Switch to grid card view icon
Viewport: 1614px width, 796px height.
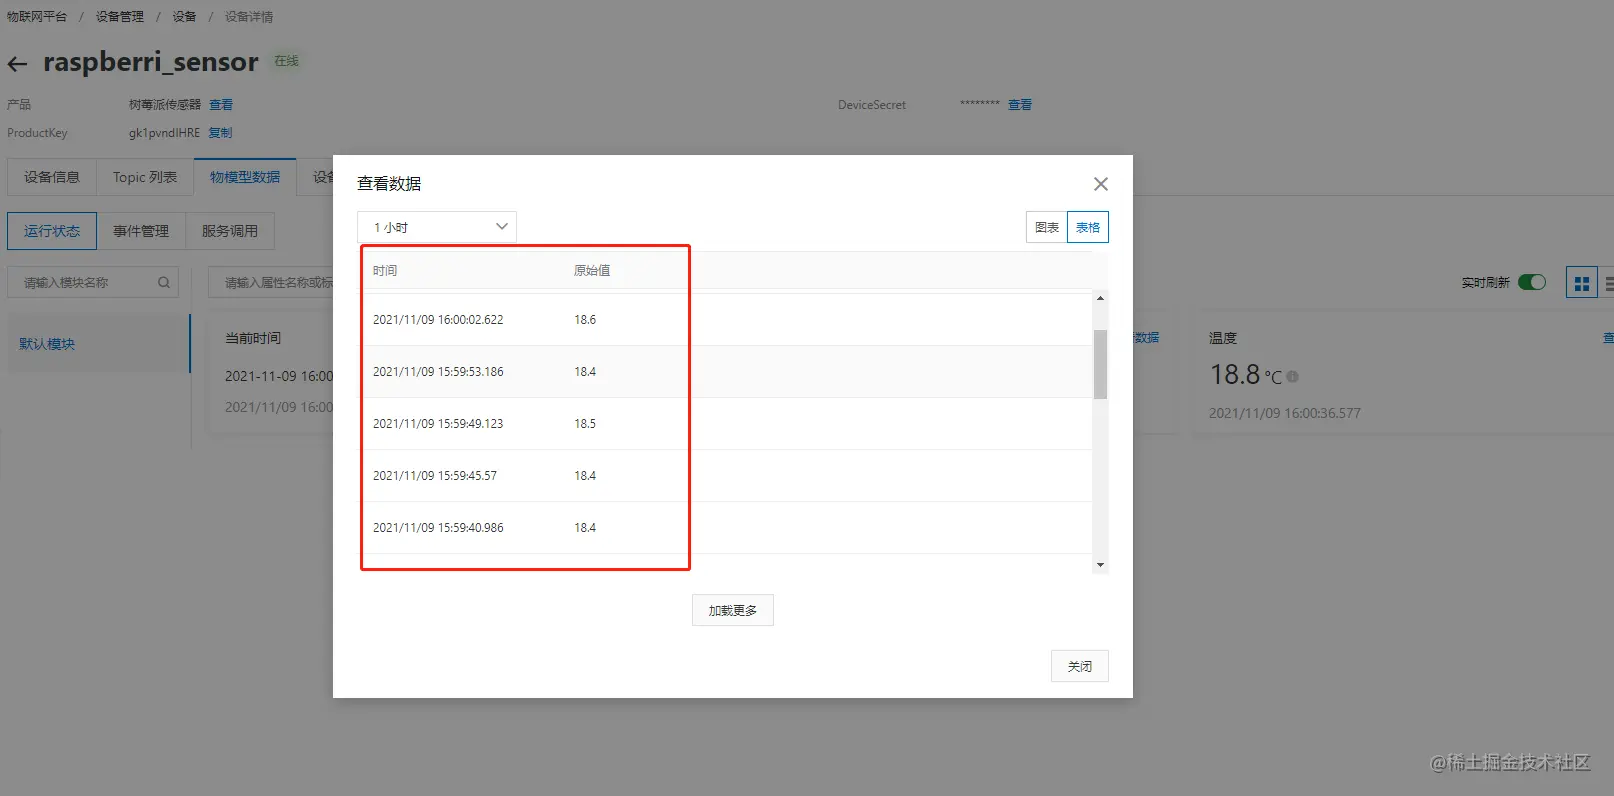[1581, 284]
